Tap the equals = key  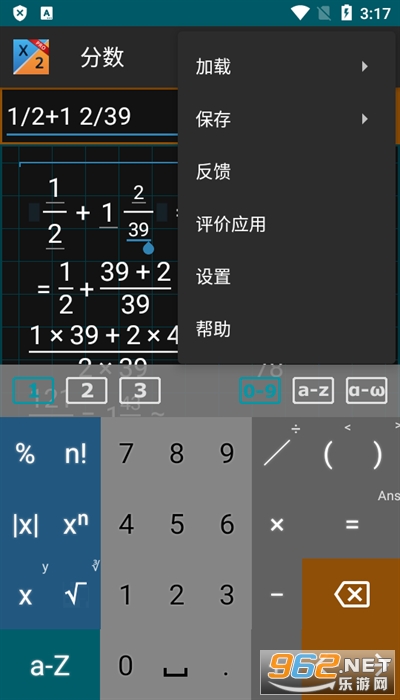point(352,525)
